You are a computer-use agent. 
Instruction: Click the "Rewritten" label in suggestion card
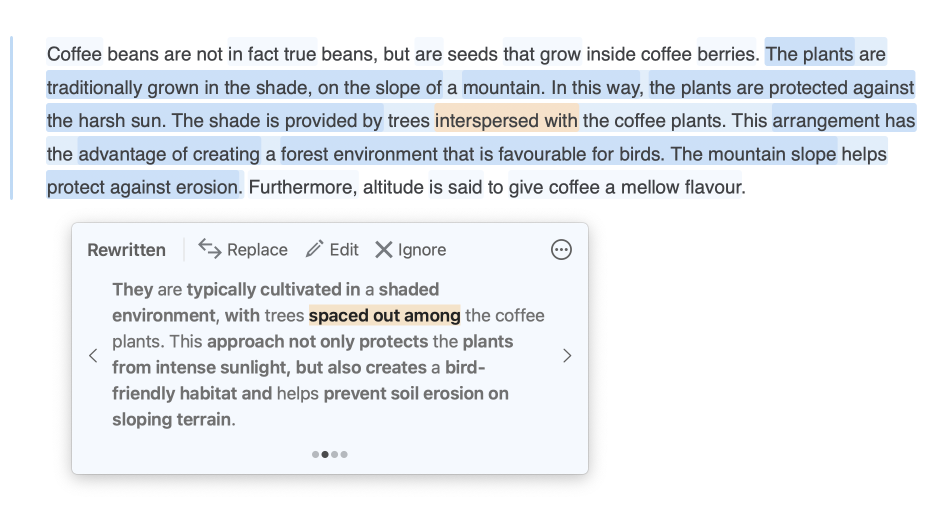click(x=126, y=250)
